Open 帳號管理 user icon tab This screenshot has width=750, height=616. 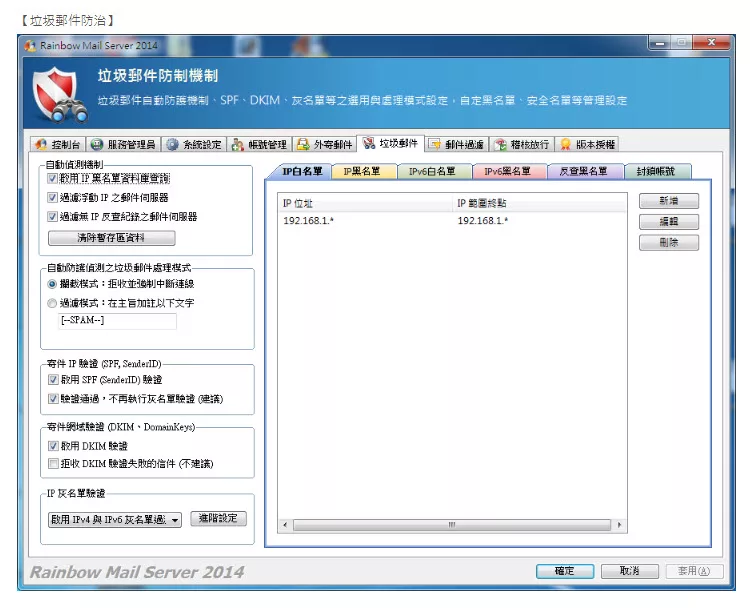click(238, 145)
